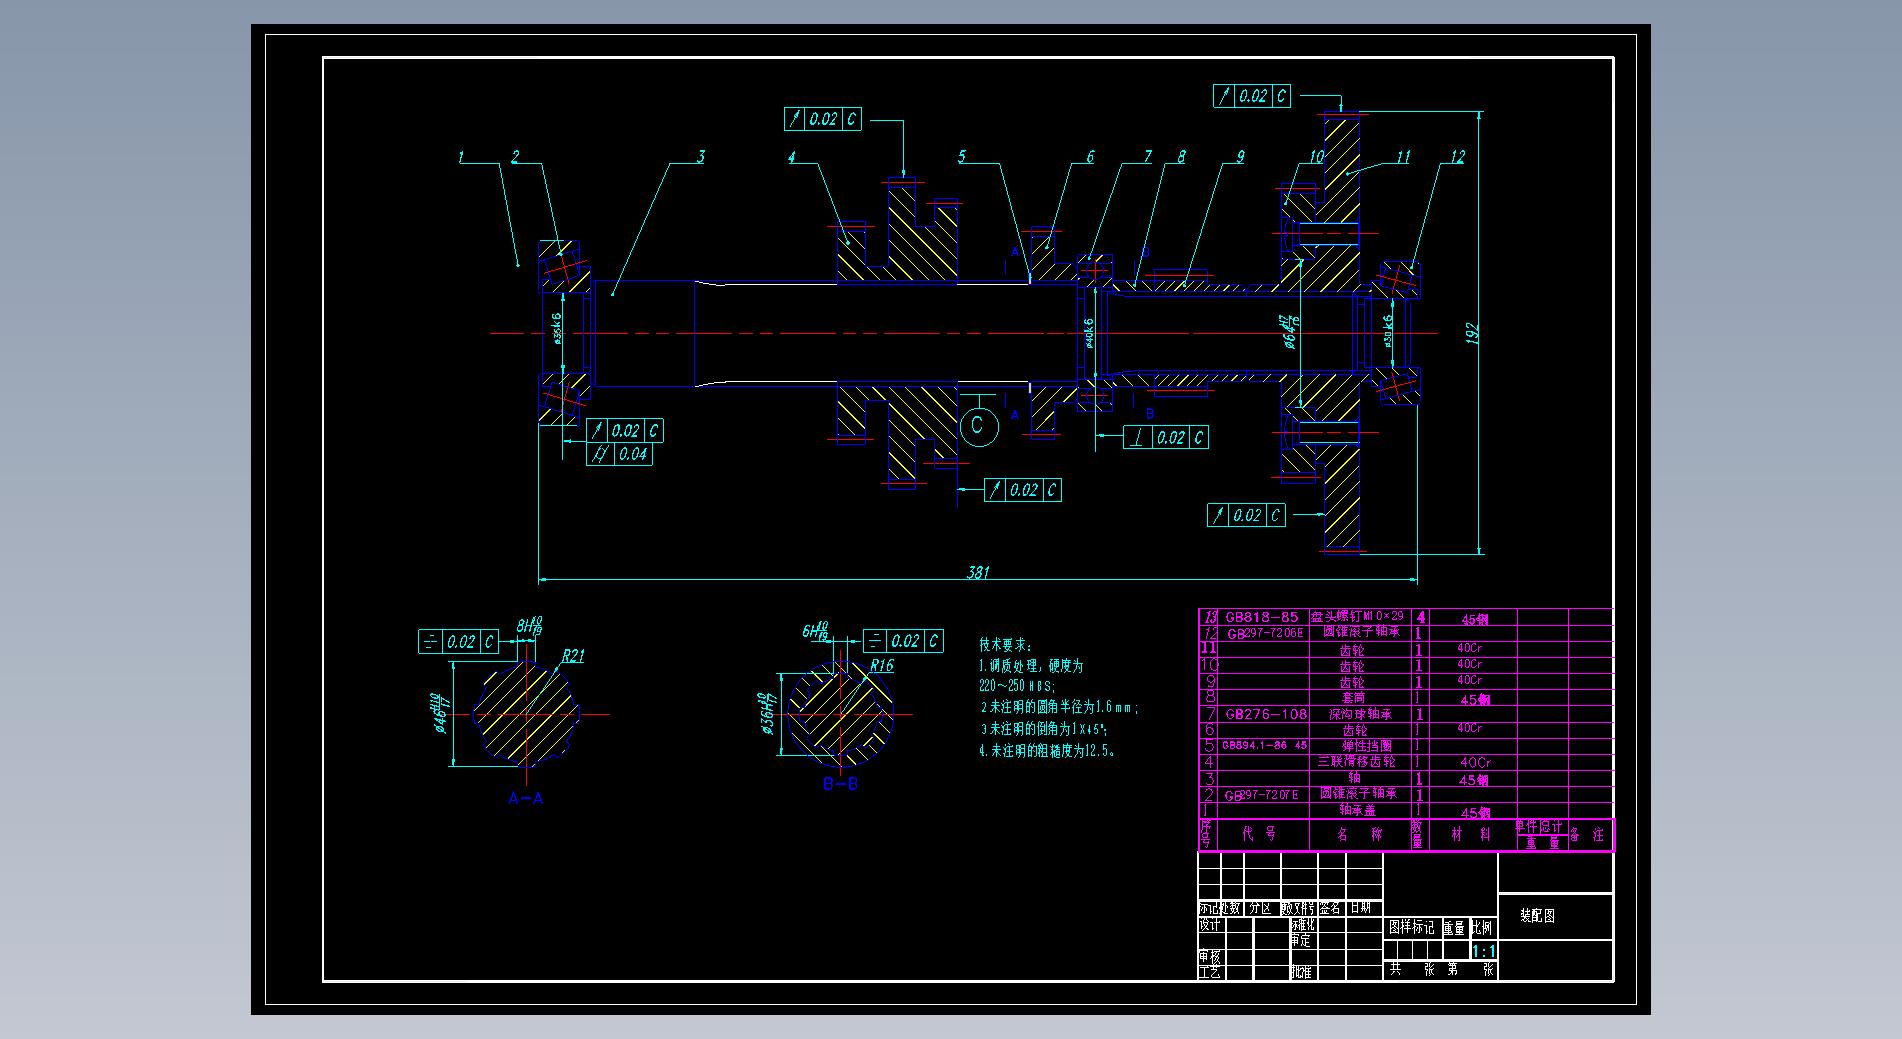Click the title block label "批准"

pyautogui.click(x=1301, y=972)
